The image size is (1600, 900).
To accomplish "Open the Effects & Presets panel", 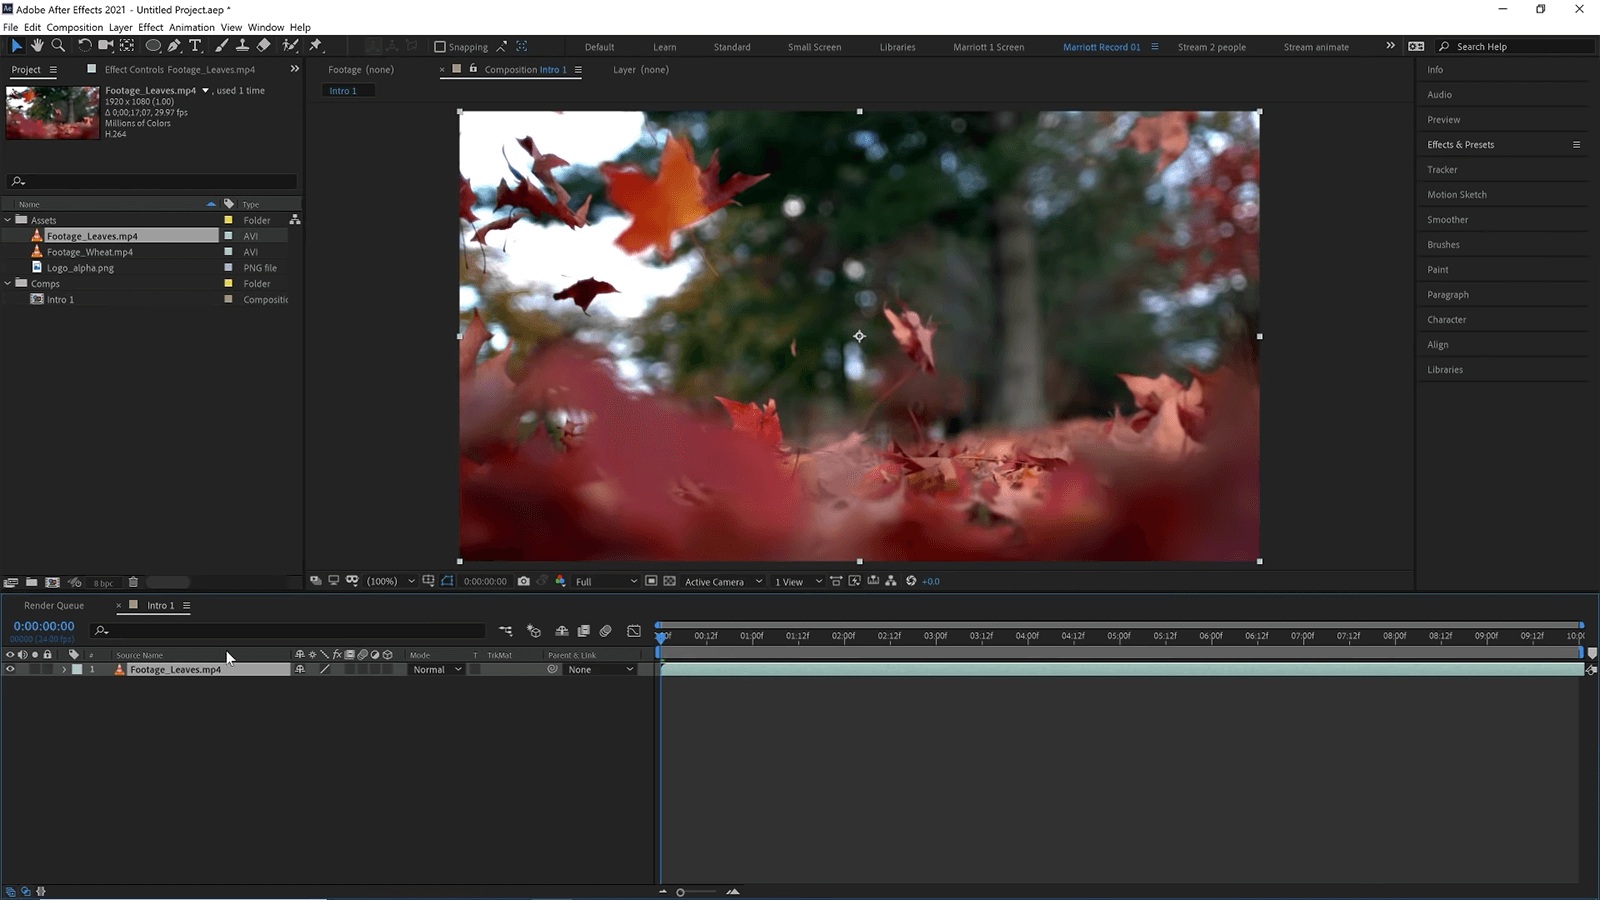I will coord(1461,144).
